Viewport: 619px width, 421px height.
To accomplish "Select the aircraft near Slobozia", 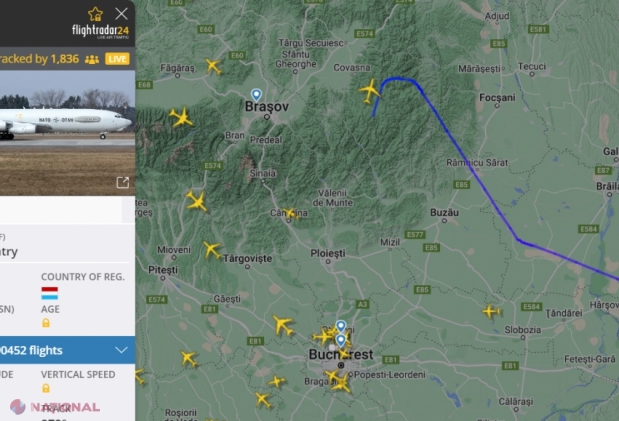I will coord(491,311).
